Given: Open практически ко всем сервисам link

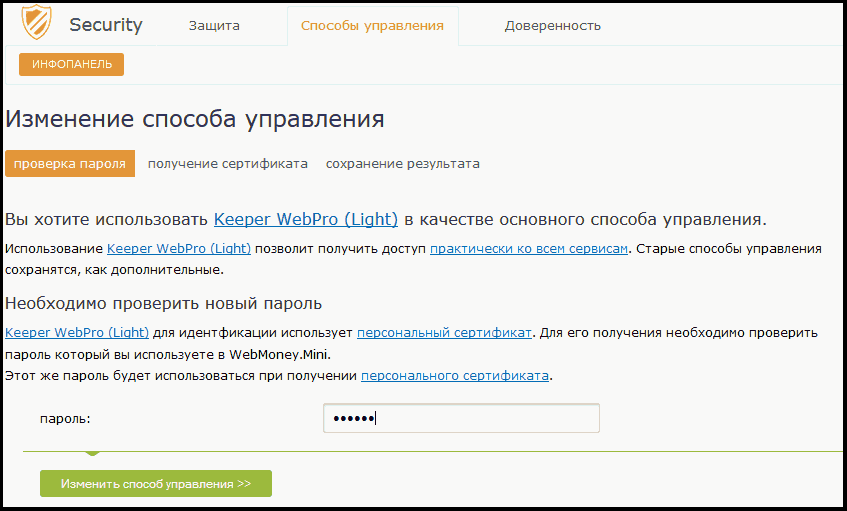Looking at the screenshot, I should click(x=529, y=248).
